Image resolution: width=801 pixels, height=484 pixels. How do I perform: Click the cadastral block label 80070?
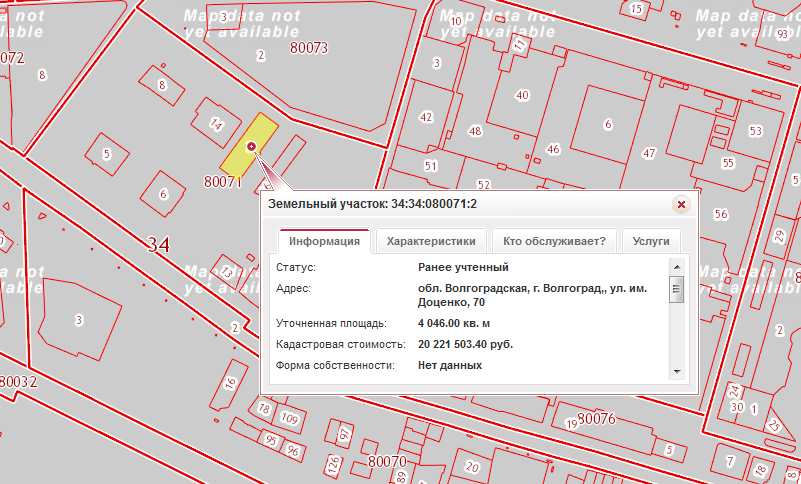[387, 462]
